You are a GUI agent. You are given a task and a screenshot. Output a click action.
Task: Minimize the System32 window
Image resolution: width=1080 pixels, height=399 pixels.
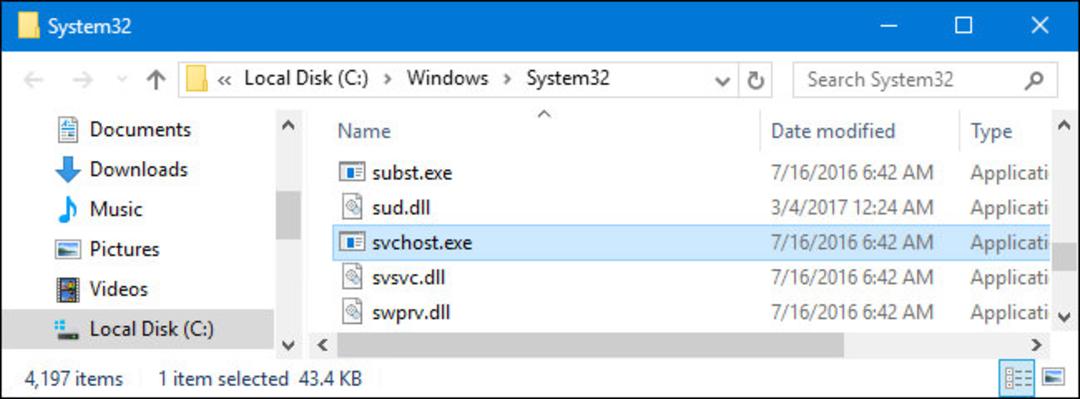889,25
